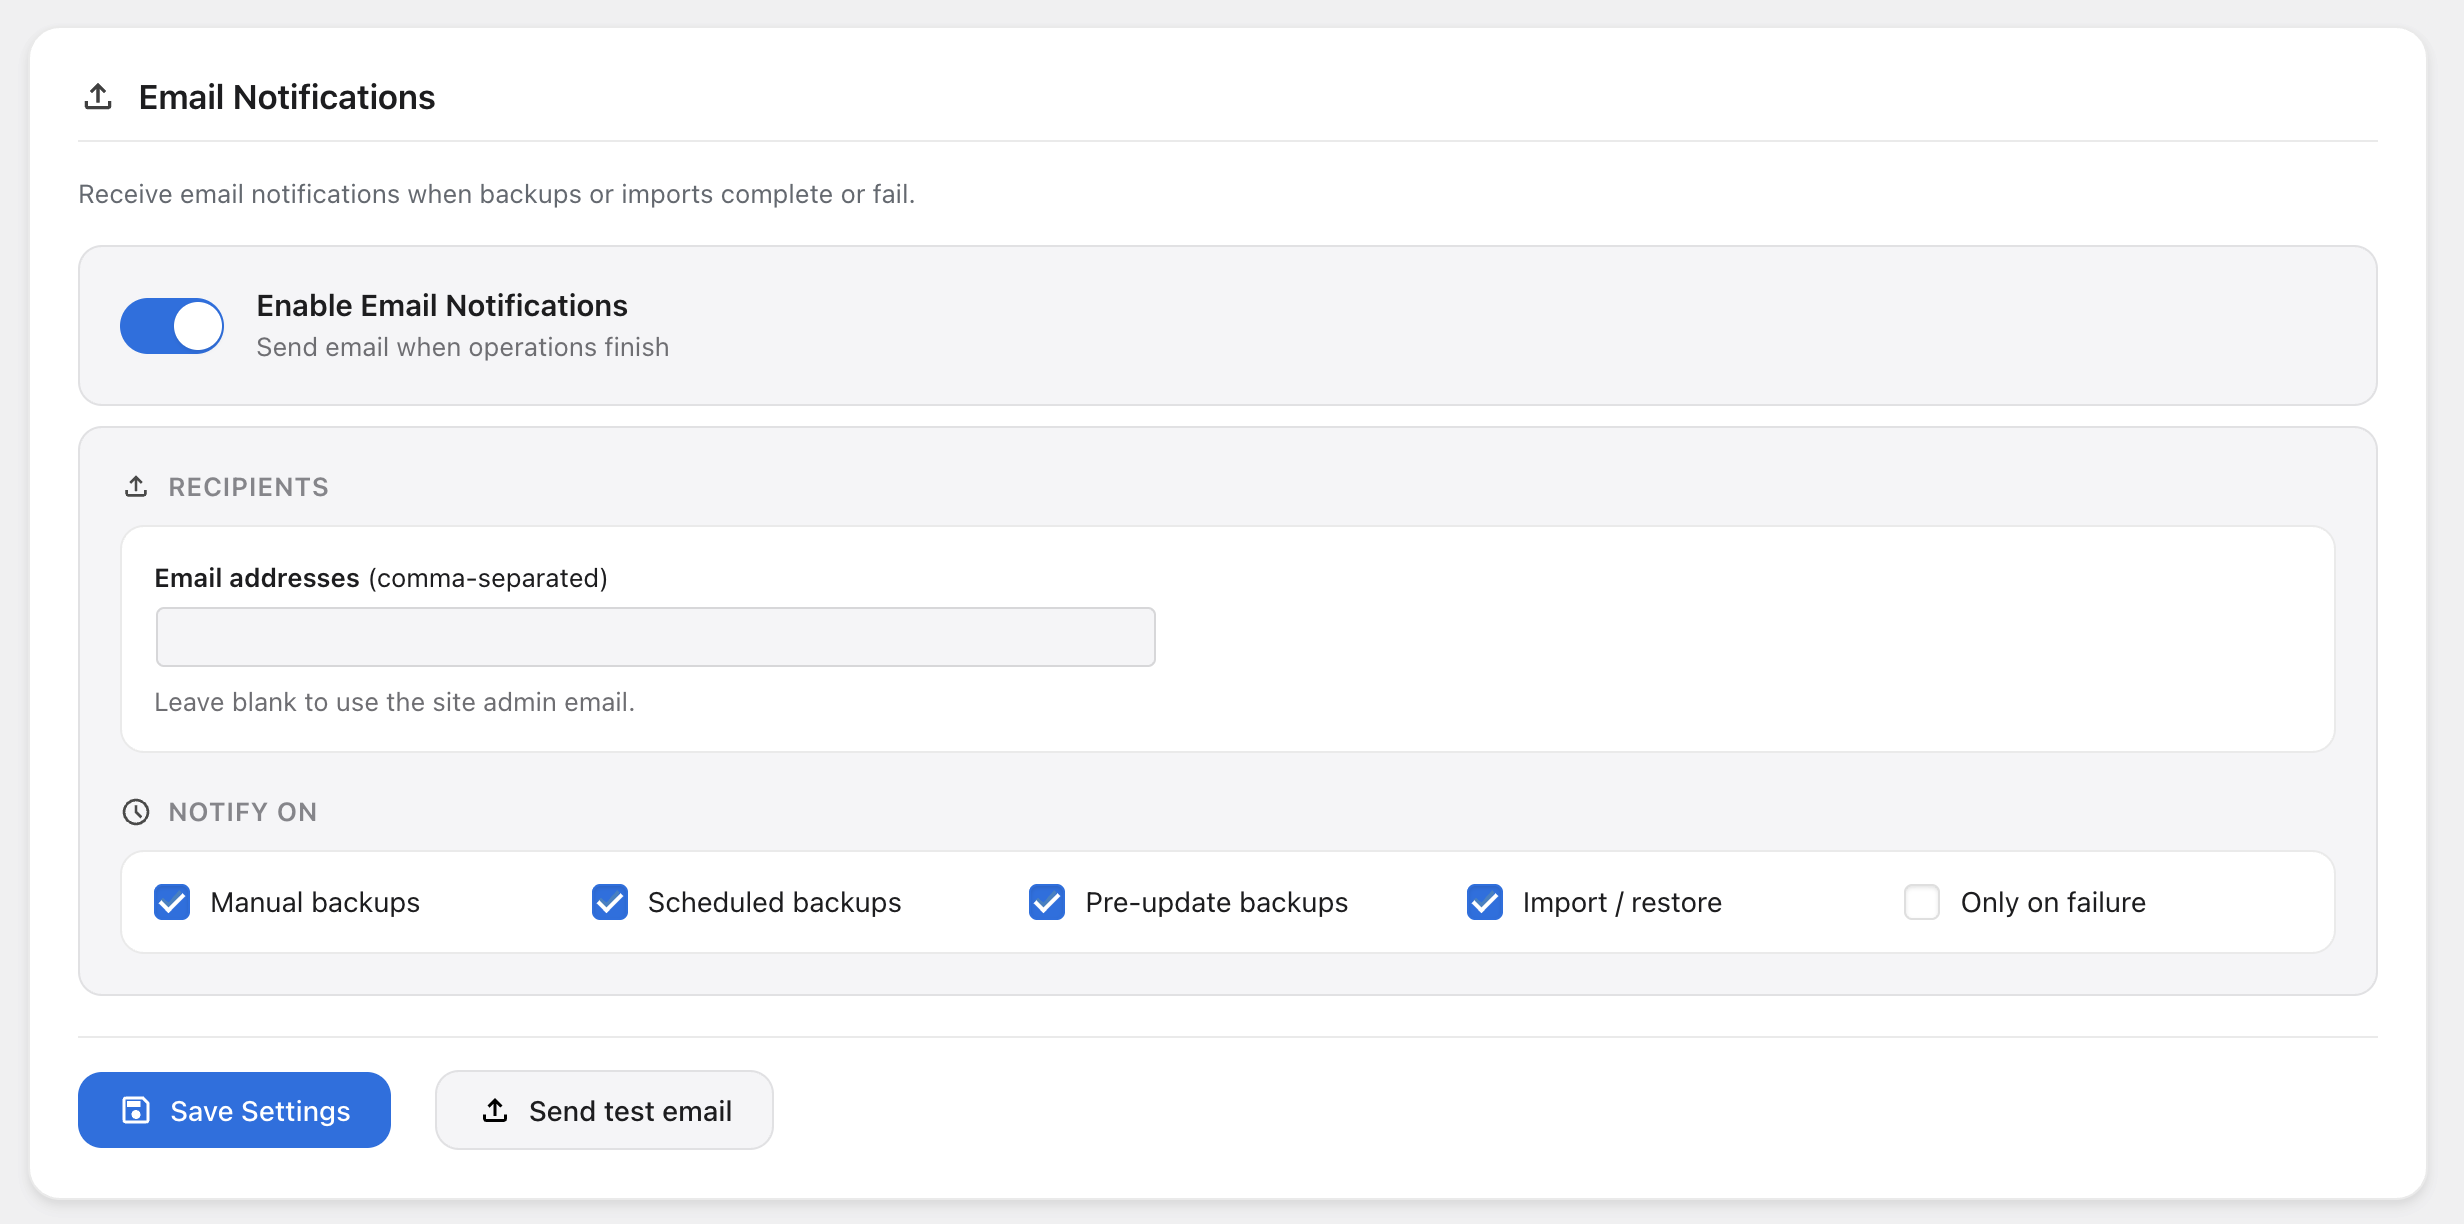The width and height of the screenshot is (2464, 1224).
Task: Click the 'Send email when operations finish' subtitle
Action: click(462, 347)
